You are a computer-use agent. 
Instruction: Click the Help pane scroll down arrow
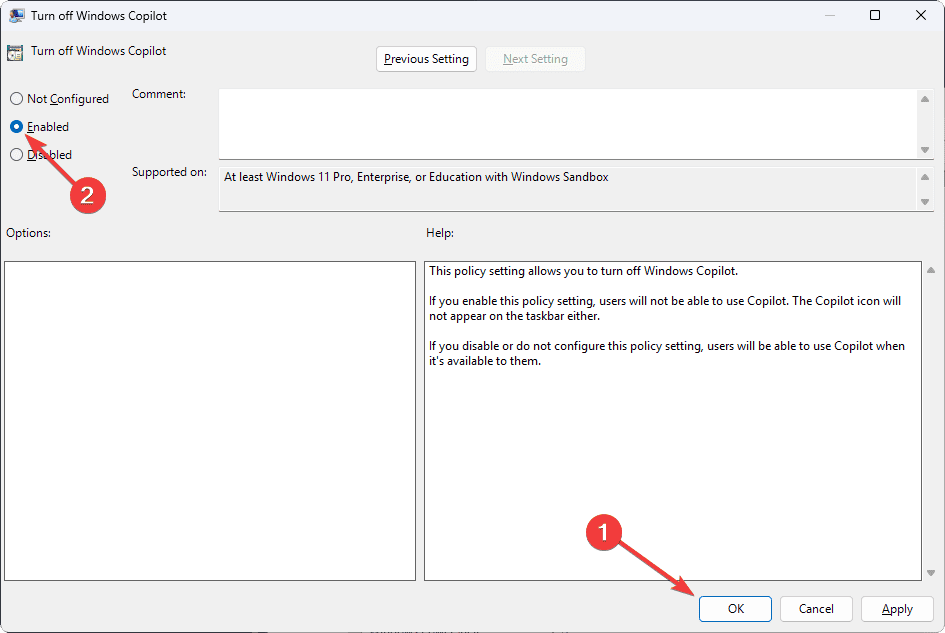pos(931,573)
